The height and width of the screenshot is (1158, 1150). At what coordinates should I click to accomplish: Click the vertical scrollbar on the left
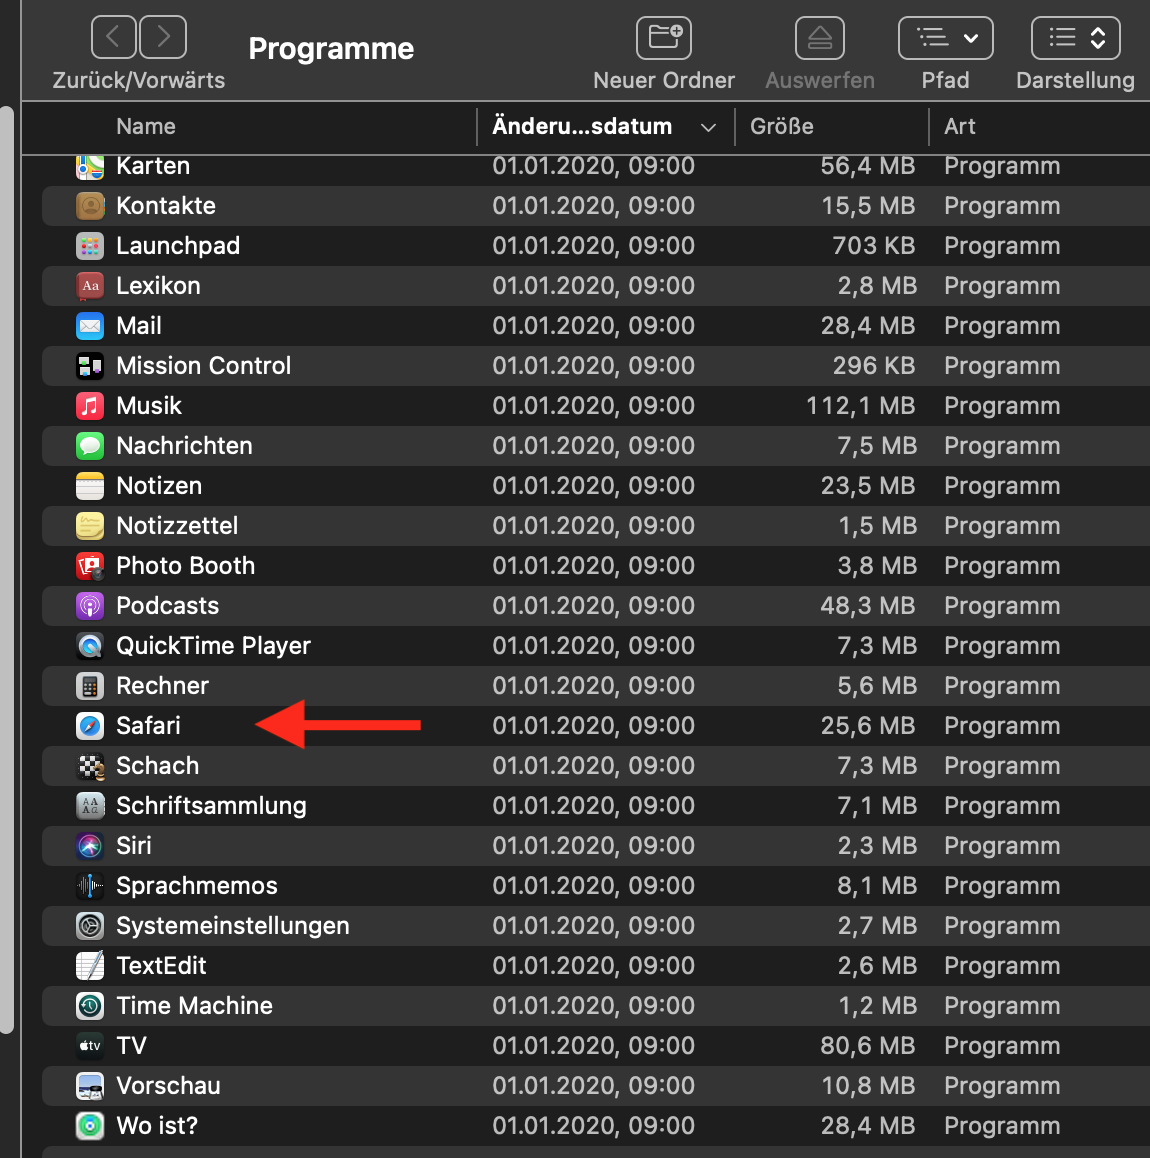pos(7,570)
